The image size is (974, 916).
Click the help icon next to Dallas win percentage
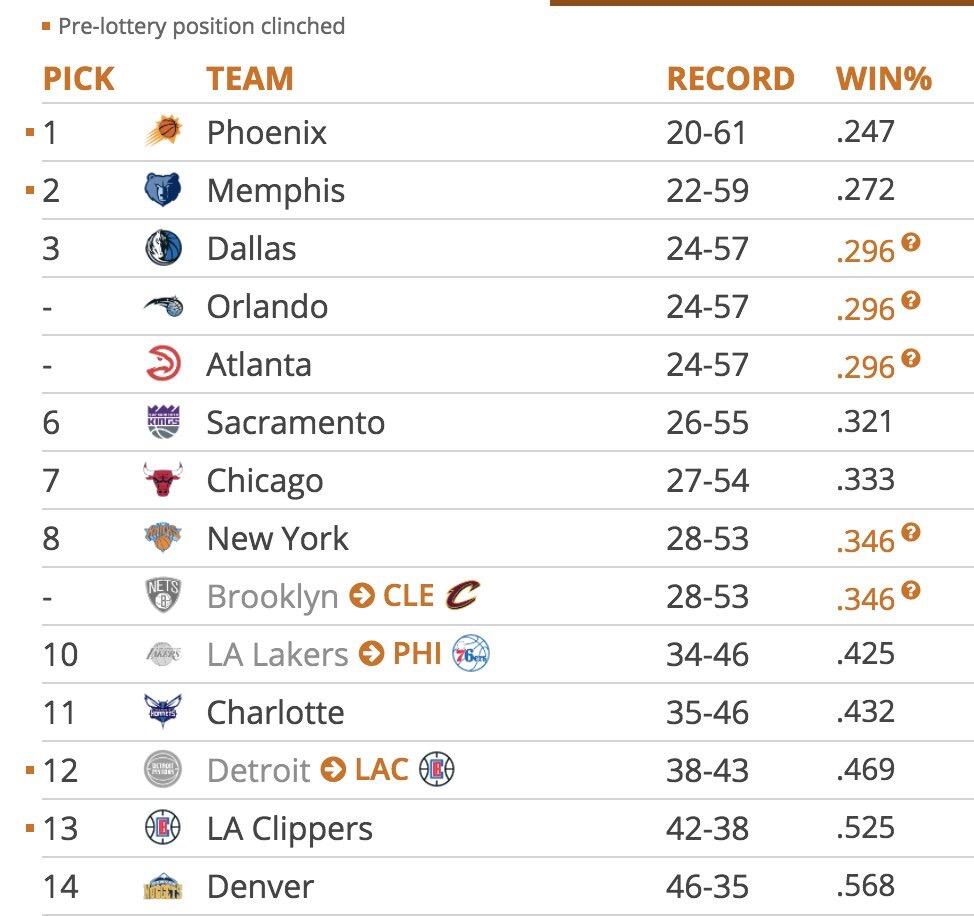pyautogui.click(x=910, y=242)
